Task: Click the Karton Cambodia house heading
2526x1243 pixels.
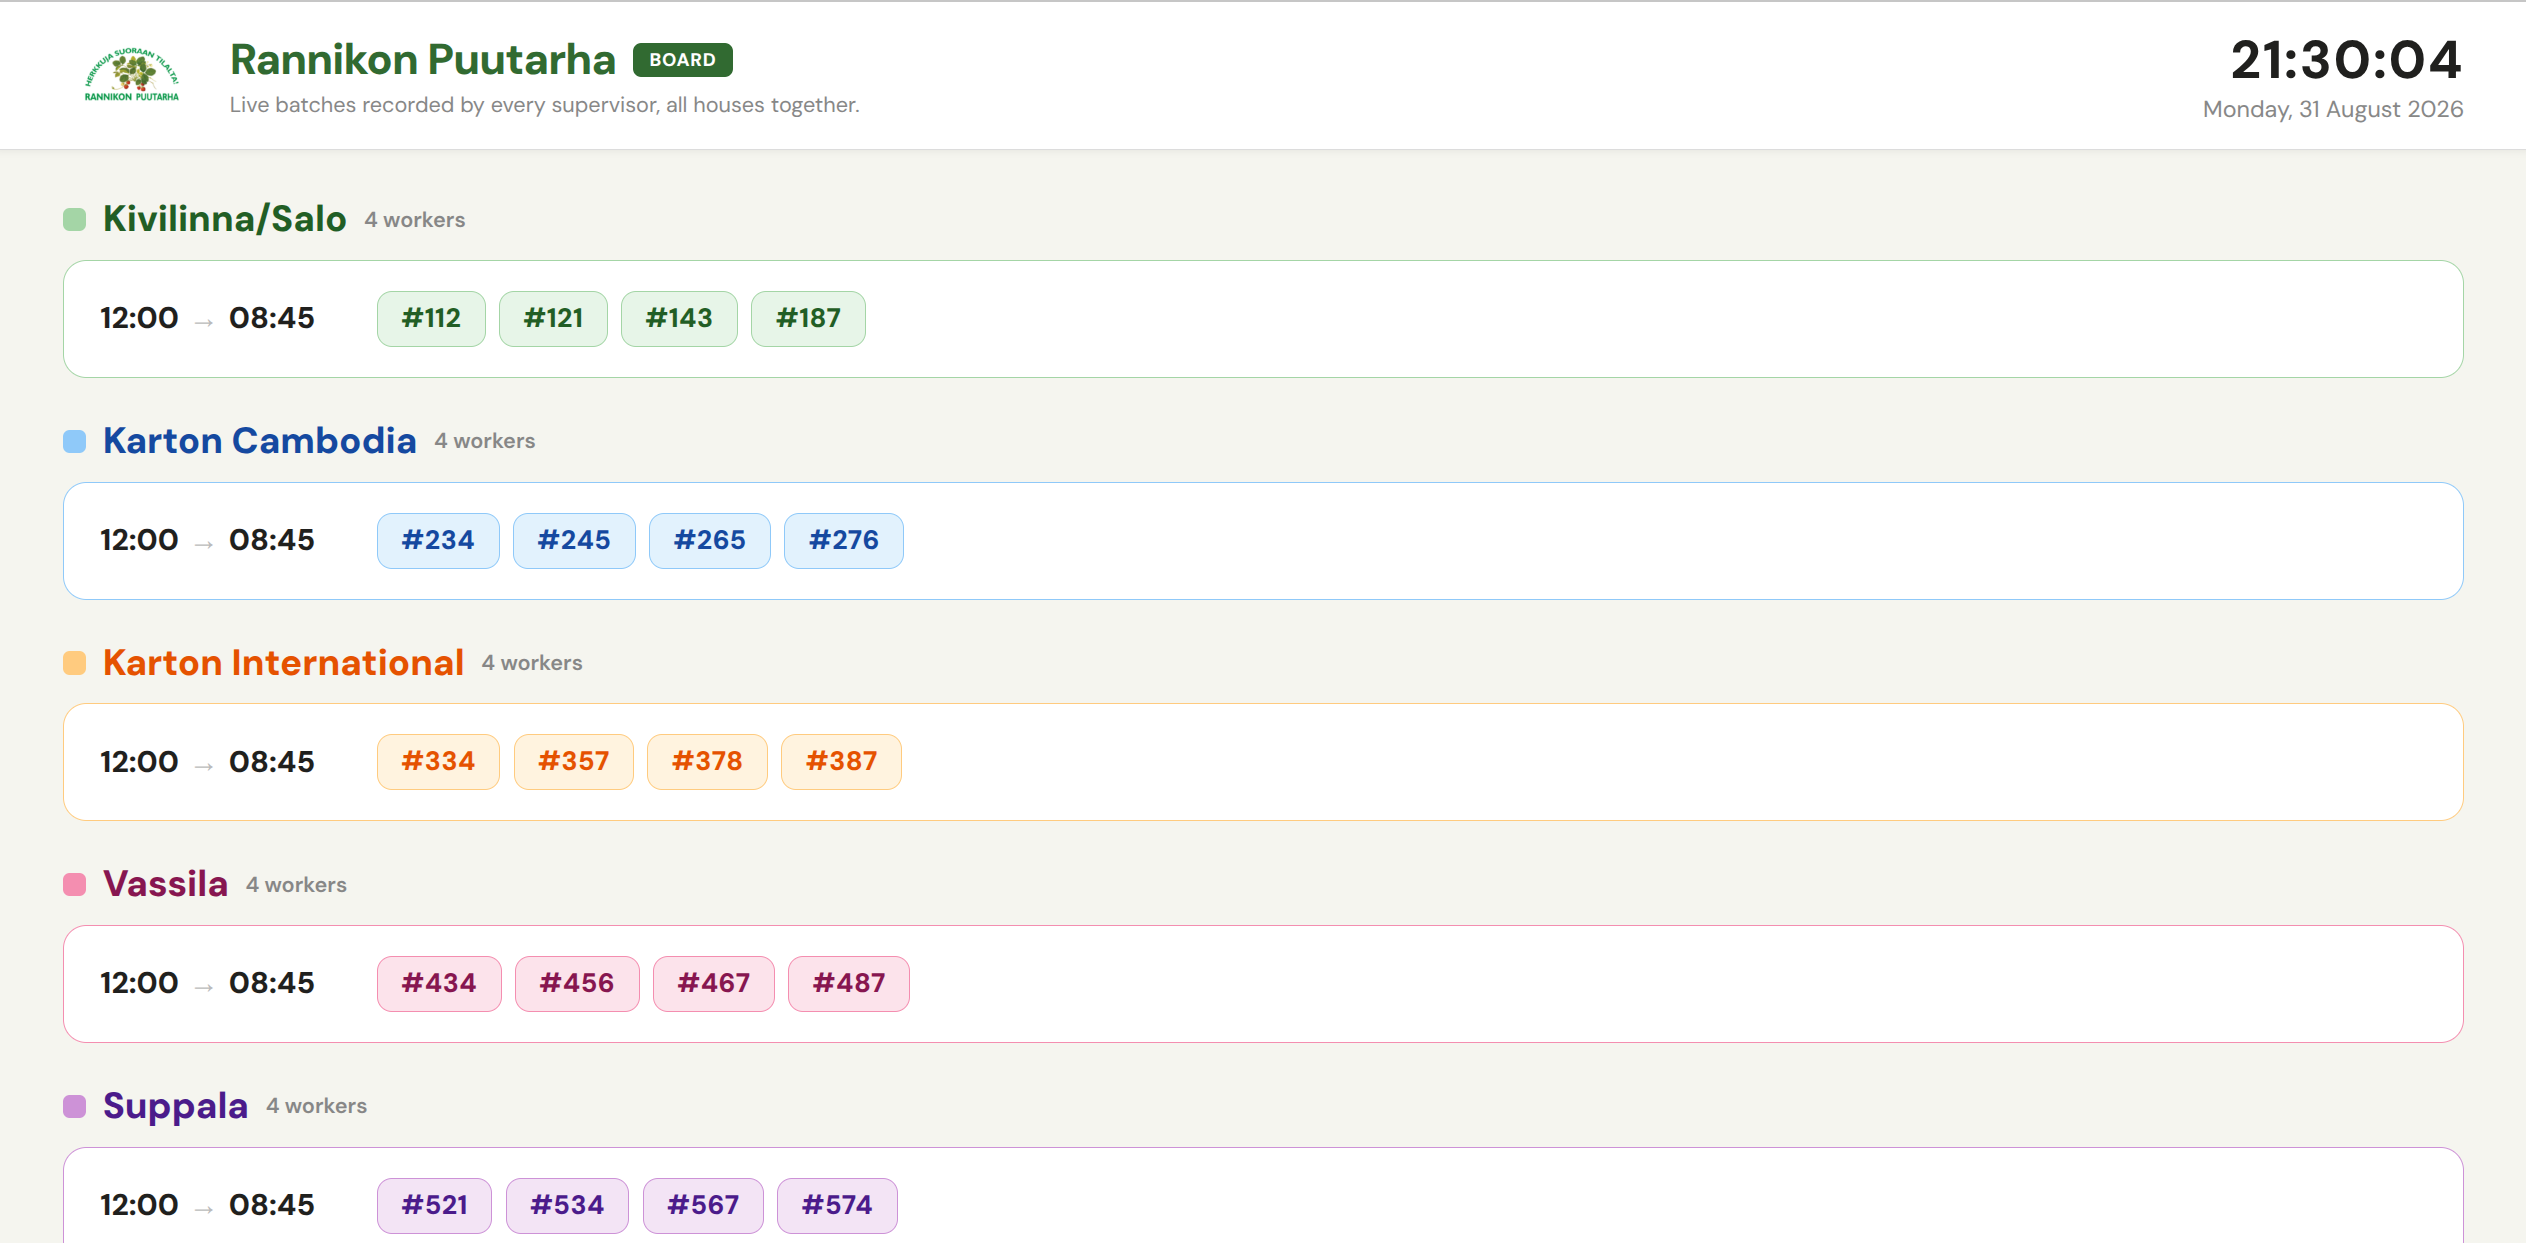Action: [260, 441]
